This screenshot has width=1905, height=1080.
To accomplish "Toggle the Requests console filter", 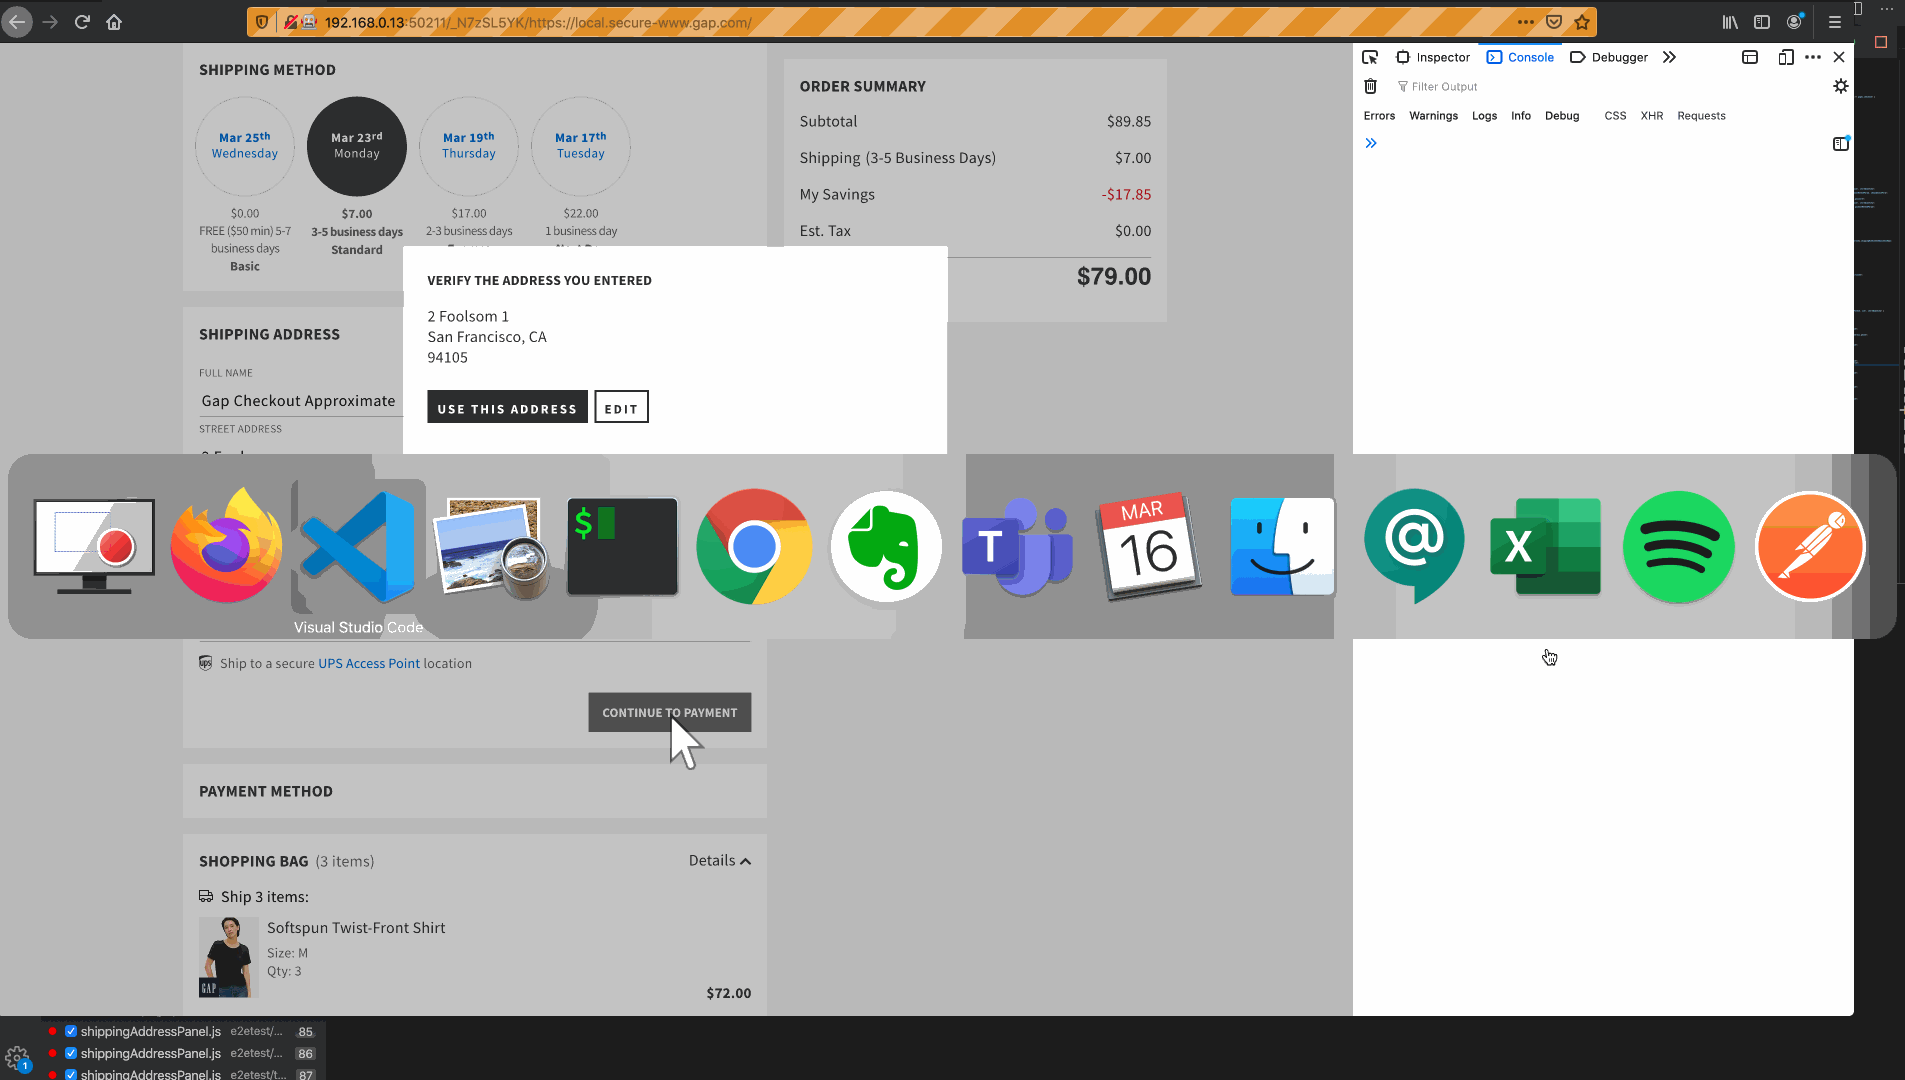I will click(1701, 116).
